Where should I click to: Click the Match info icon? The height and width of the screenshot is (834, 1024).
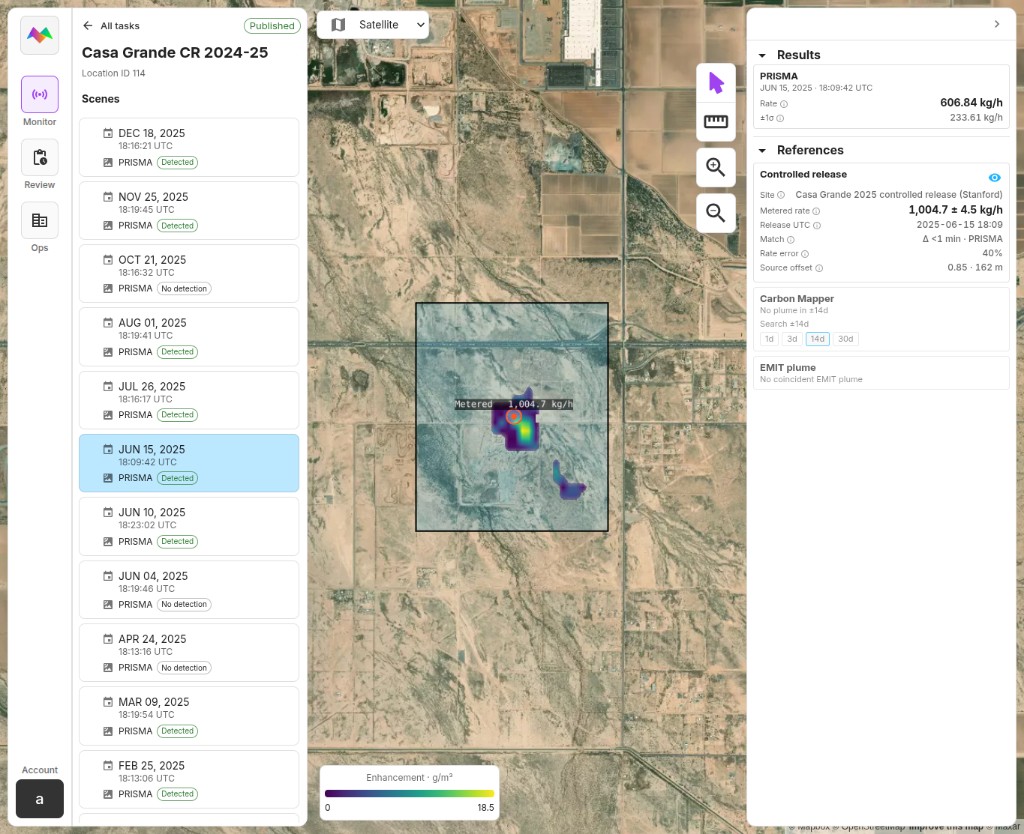(x=790, y=240)
